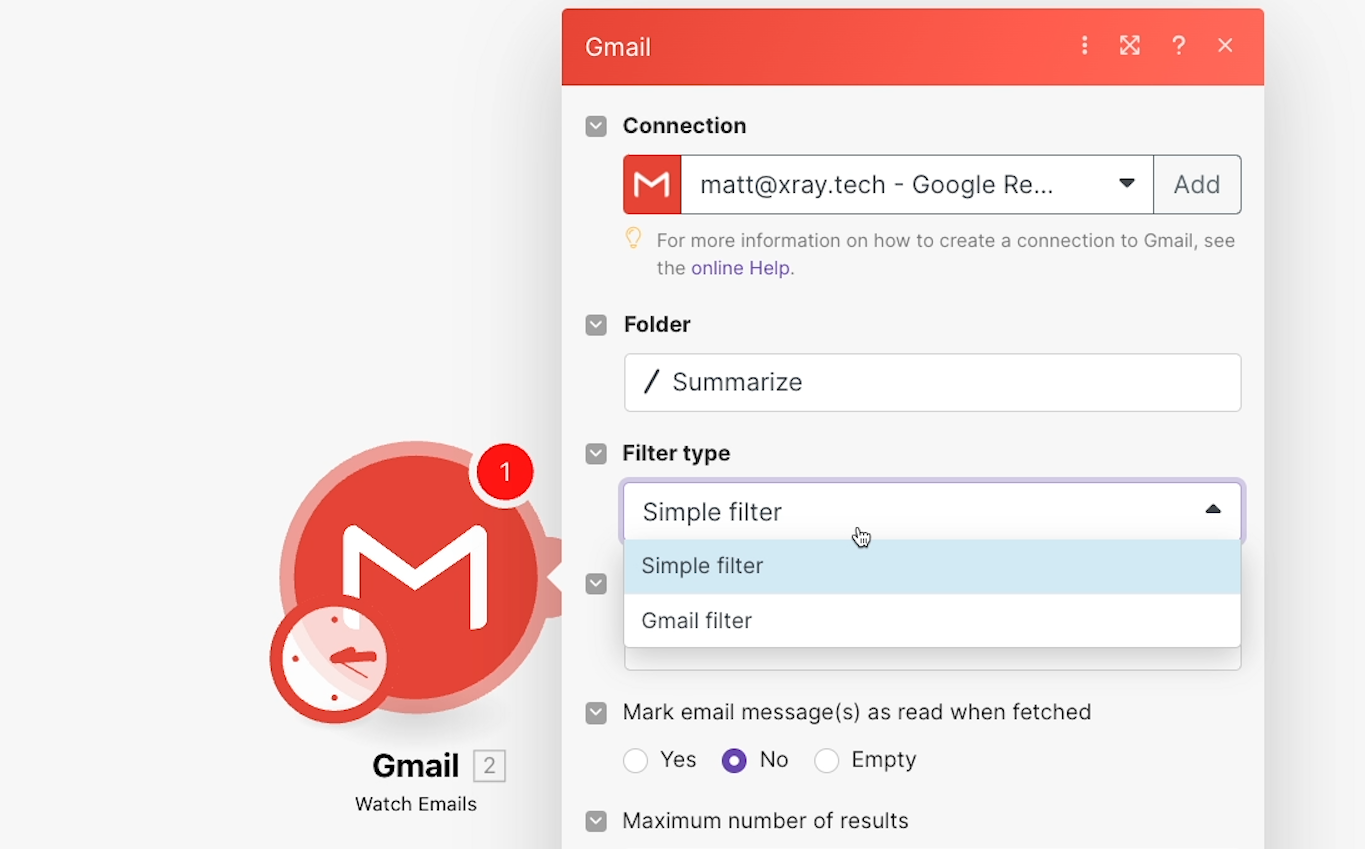1365x849 pixels.
Task: Click the Gmail title in panel header
Action: click(618, 47)
